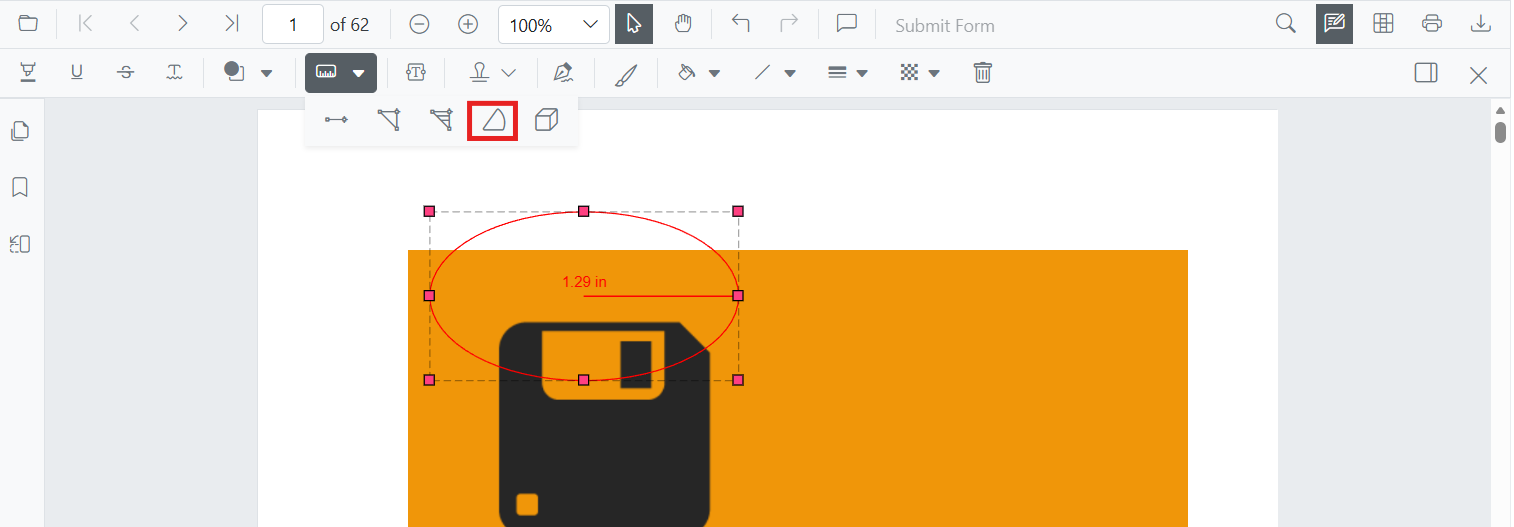Select the radius measurement tool

[x=493, y=121]
